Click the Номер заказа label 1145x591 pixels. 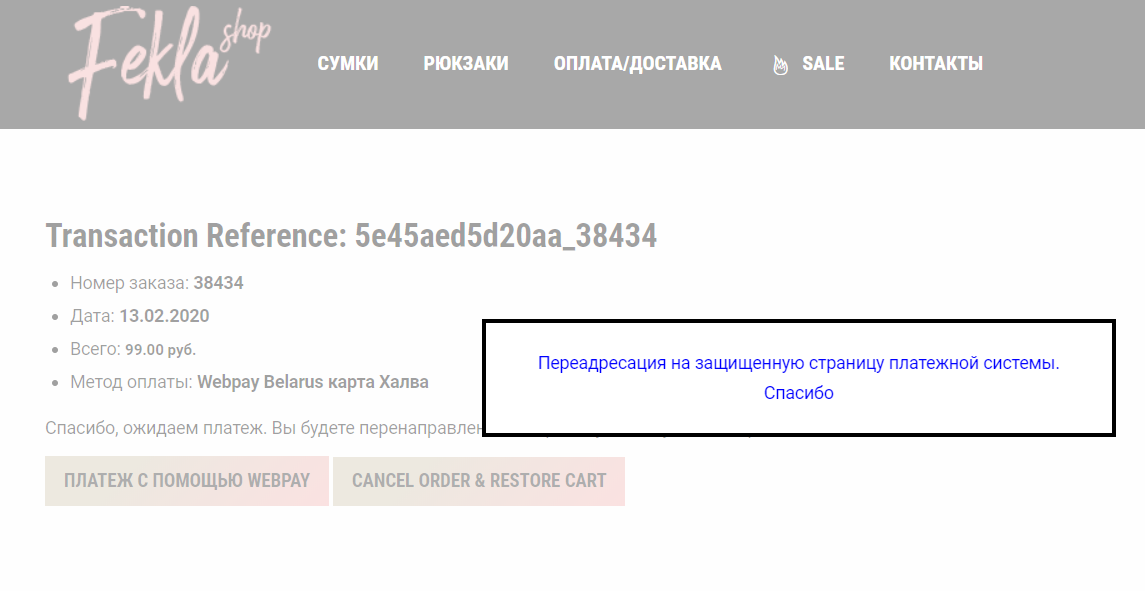point(129,283)
